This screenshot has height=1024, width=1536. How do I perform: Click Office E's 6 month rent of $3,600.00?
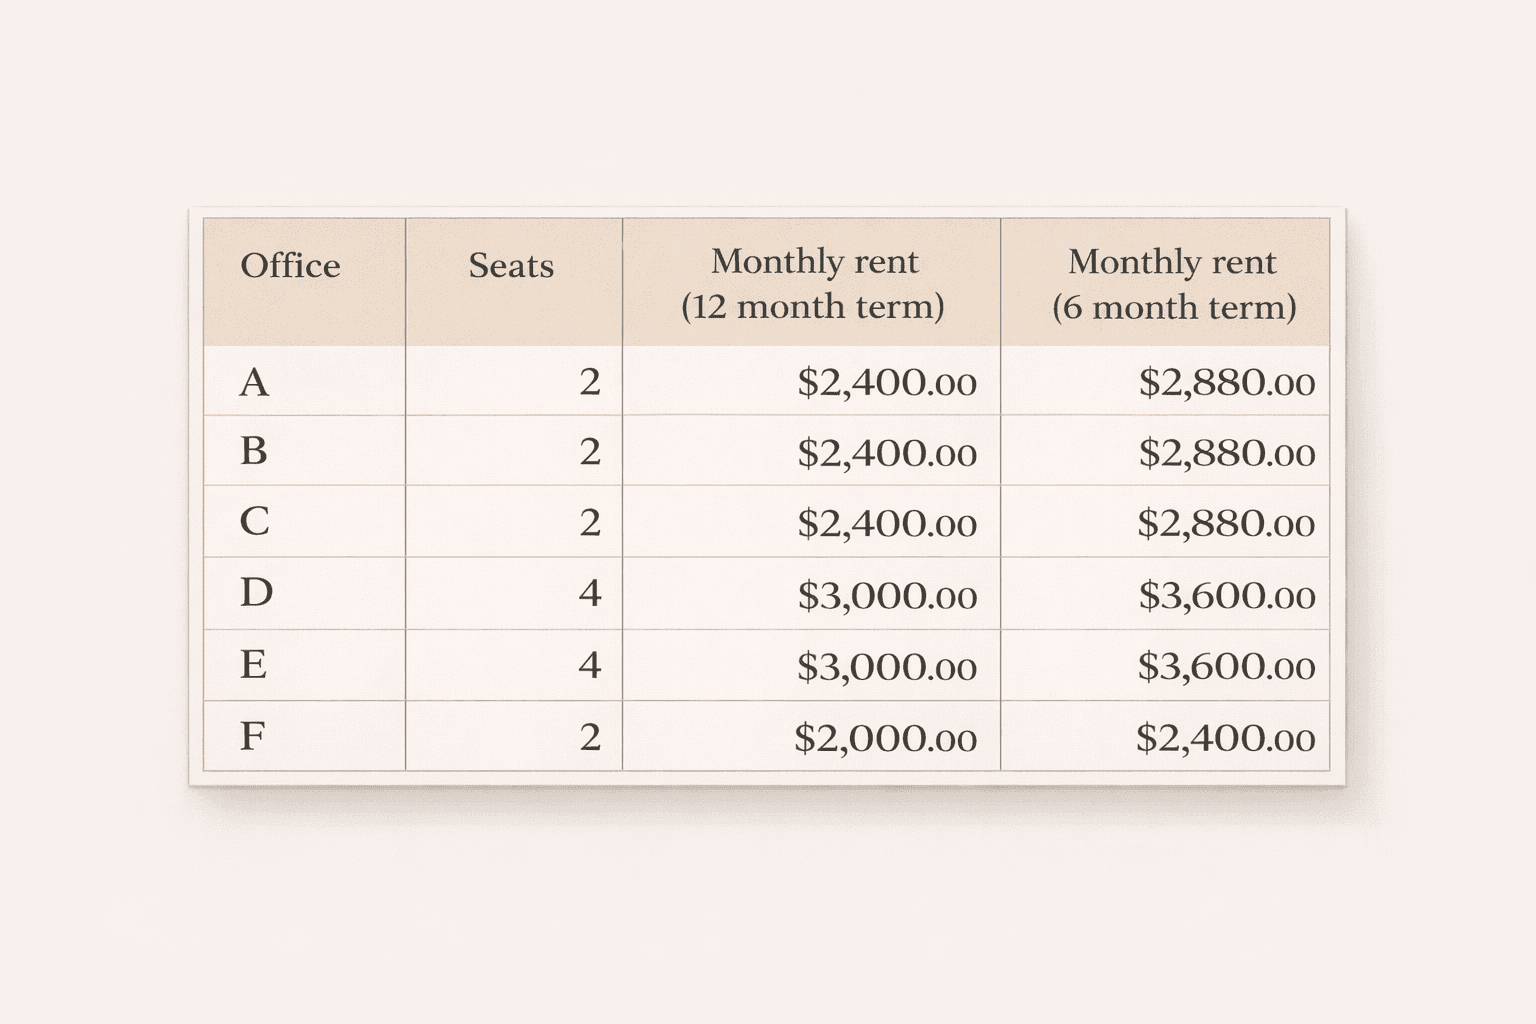point(1226,665)
